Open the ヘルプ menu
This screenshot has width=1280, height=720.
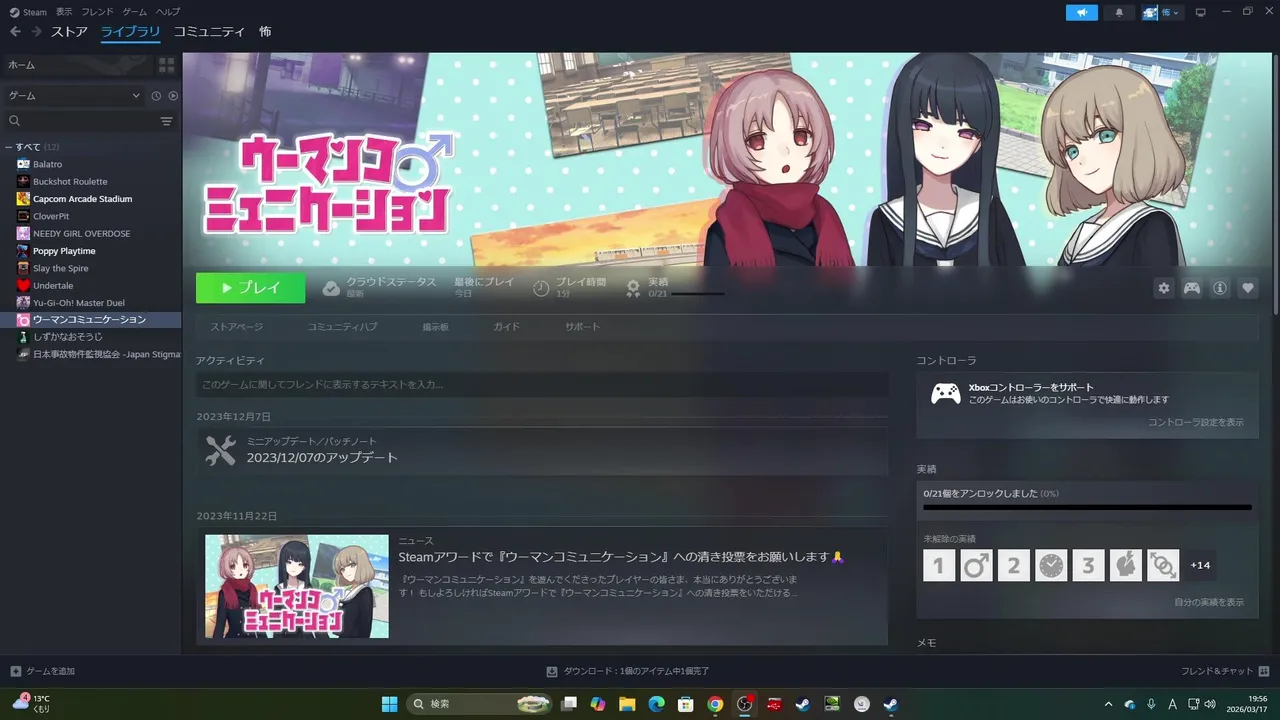(168, 12)
